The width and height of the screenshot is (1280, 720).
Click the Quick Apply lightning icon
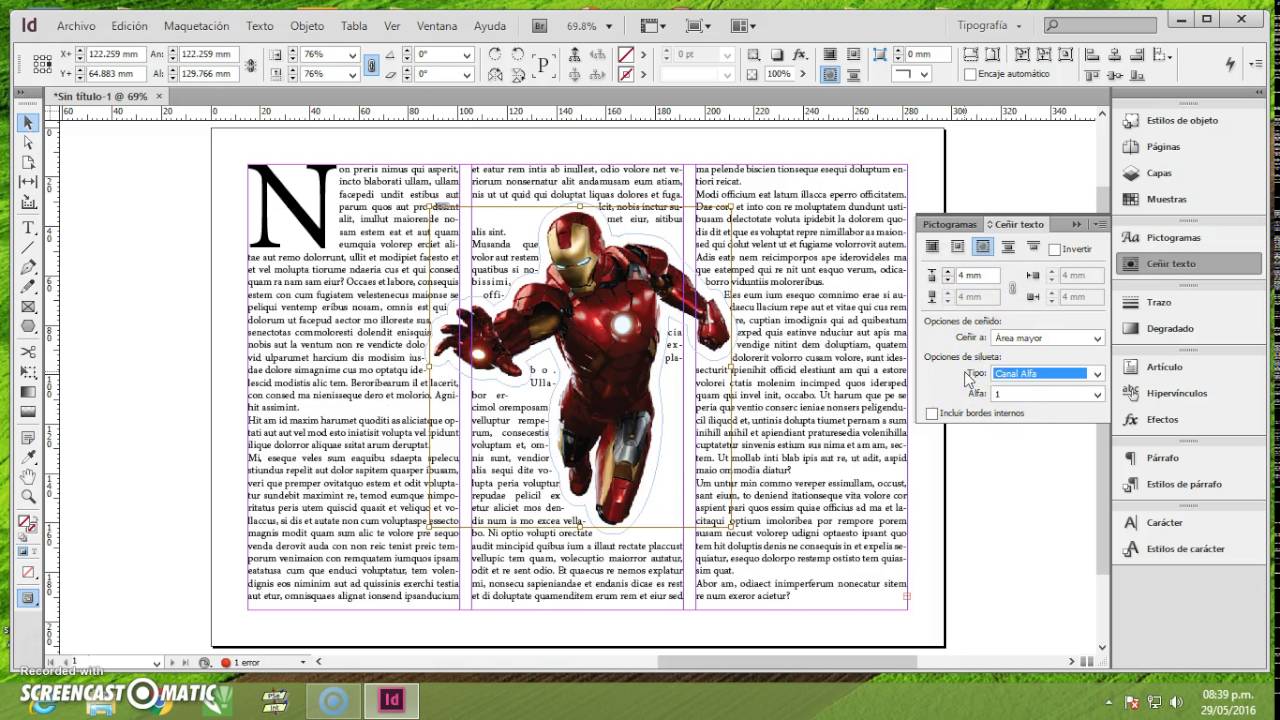[x=1231, y=64]
